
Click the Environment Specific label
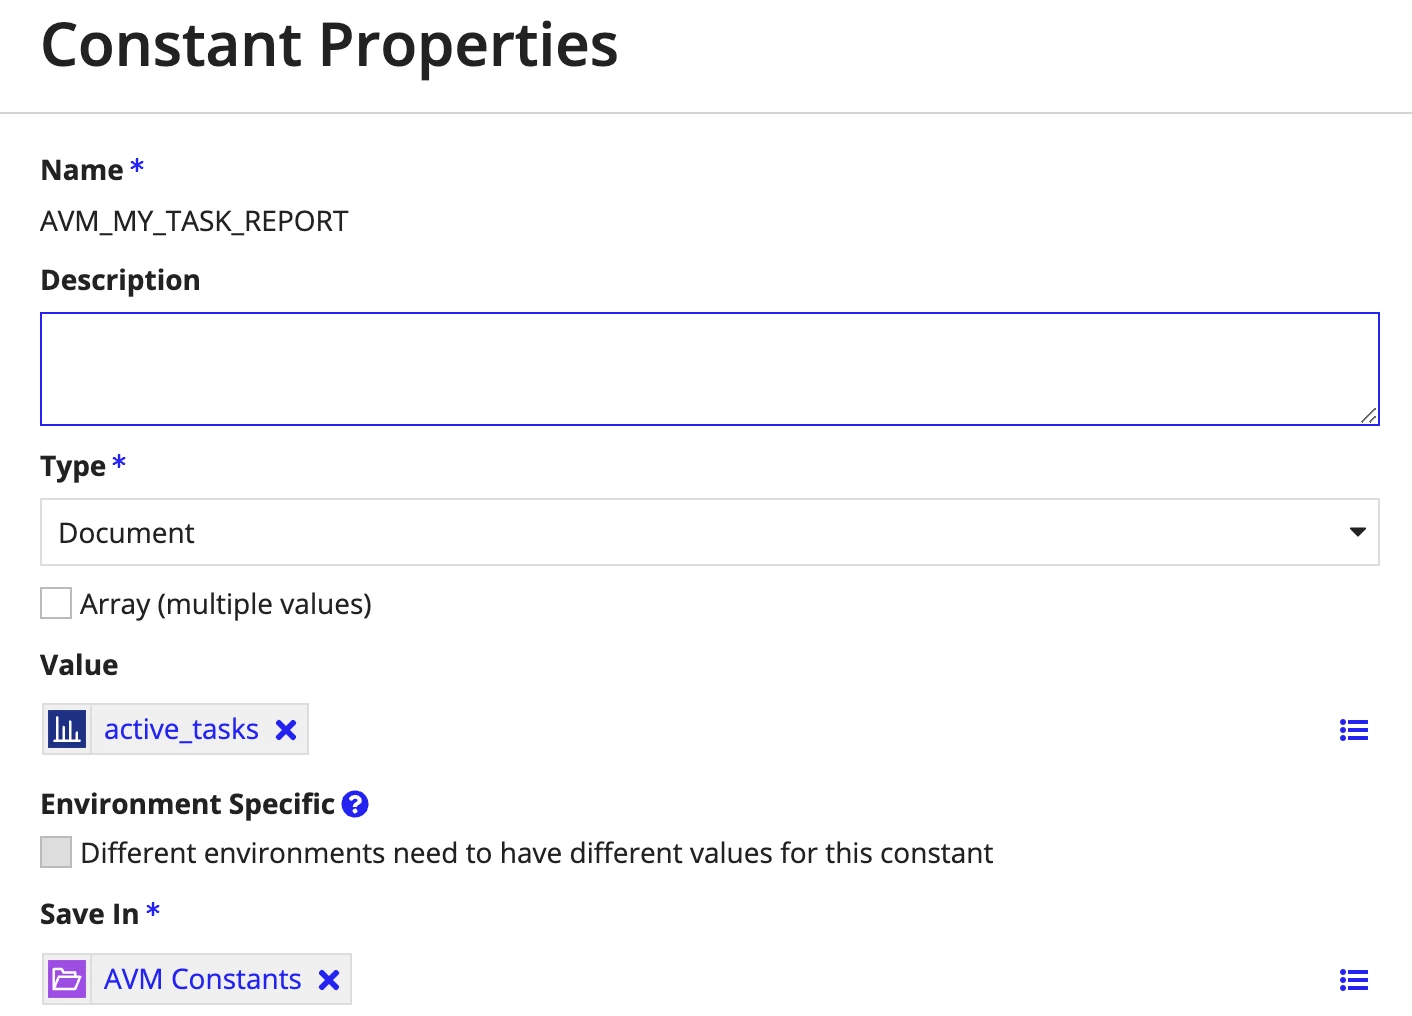(187, 804)
